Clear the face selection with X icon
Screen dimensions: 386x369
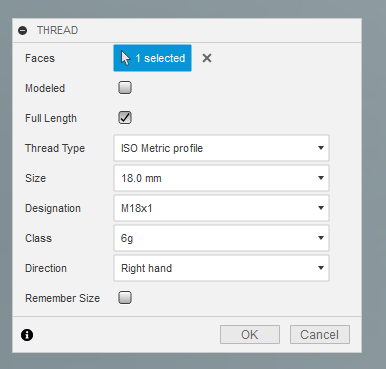tap(207, 58)
